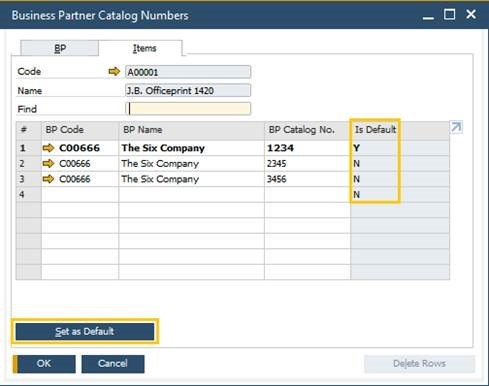
Task: Focus the Find input field
Action: point(188,109)
